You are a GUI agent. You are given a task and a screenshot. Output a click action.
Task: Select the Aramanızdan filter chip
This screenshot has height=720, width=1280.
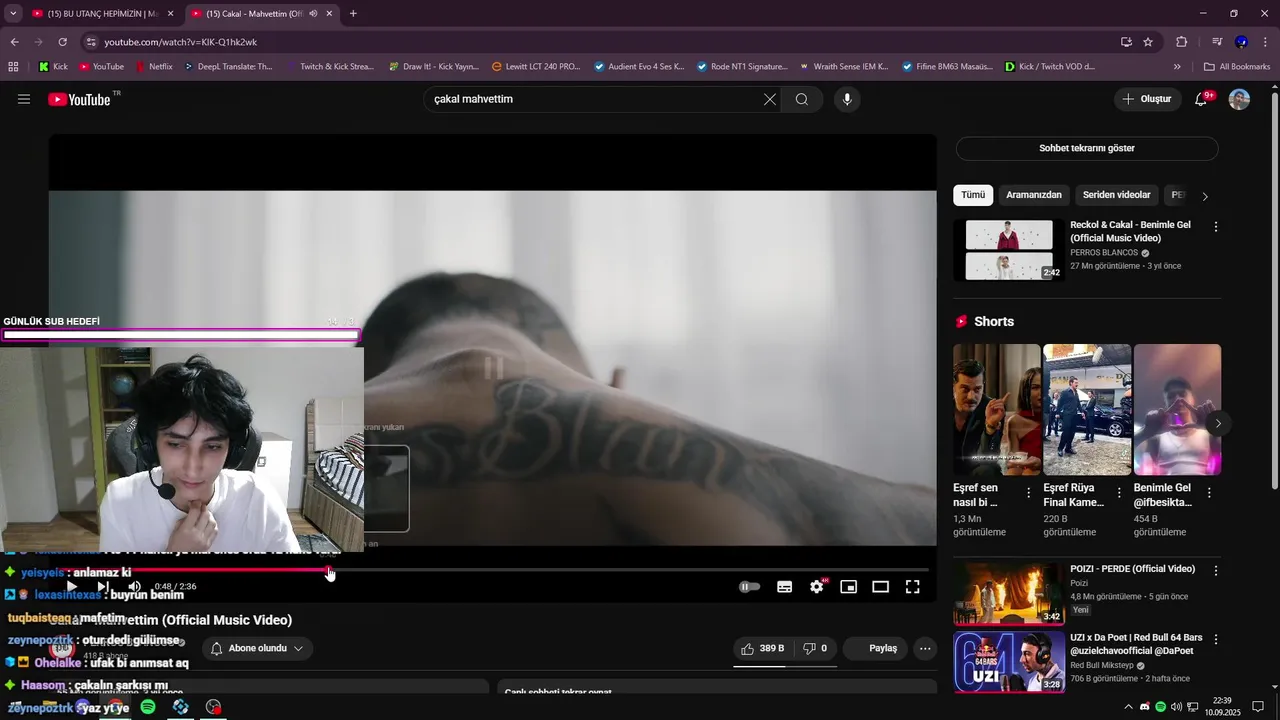click(1034, 195)
